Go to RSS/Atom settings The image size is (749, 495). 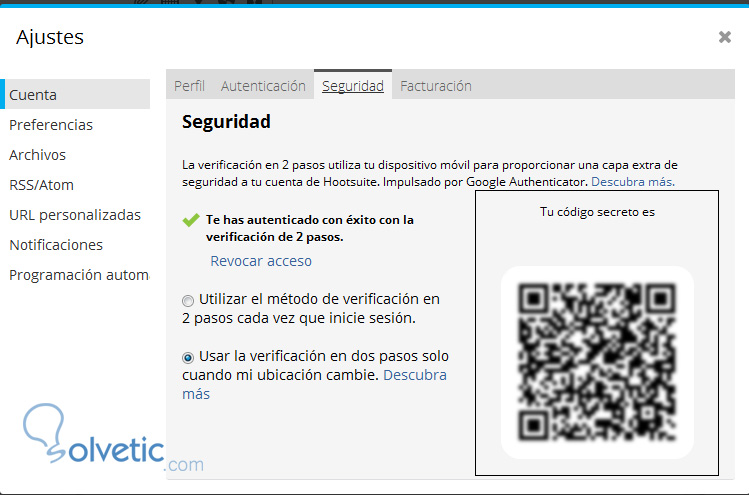pos(41,185)
